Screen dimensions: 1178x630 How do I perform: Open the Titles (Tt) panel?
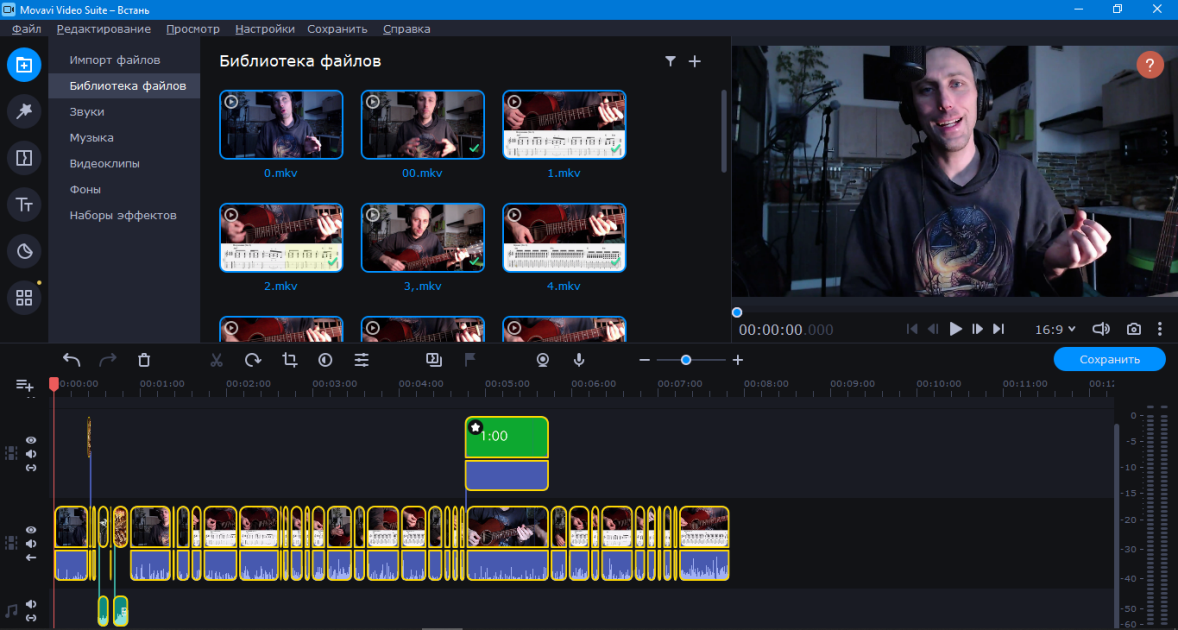point(24,204)
